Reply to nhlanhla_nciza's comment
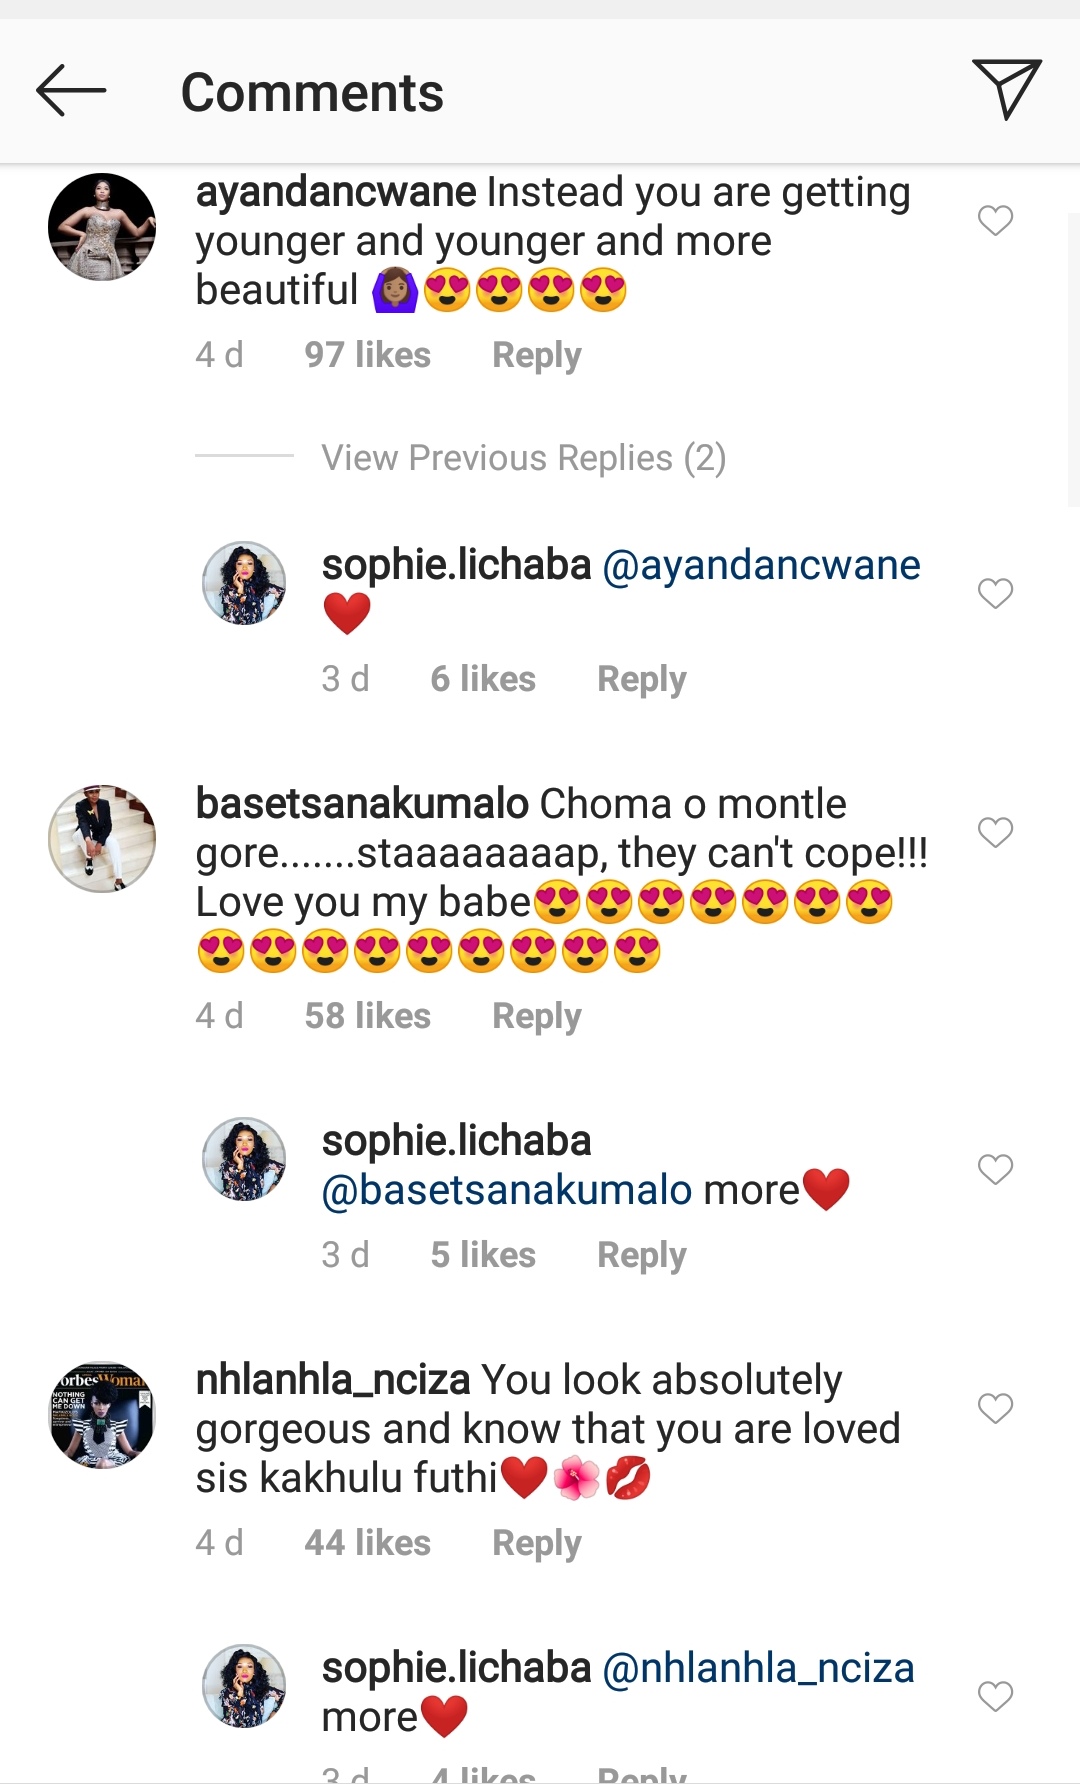This screenshot has height=1788, width=1080. click(536, 1543)
